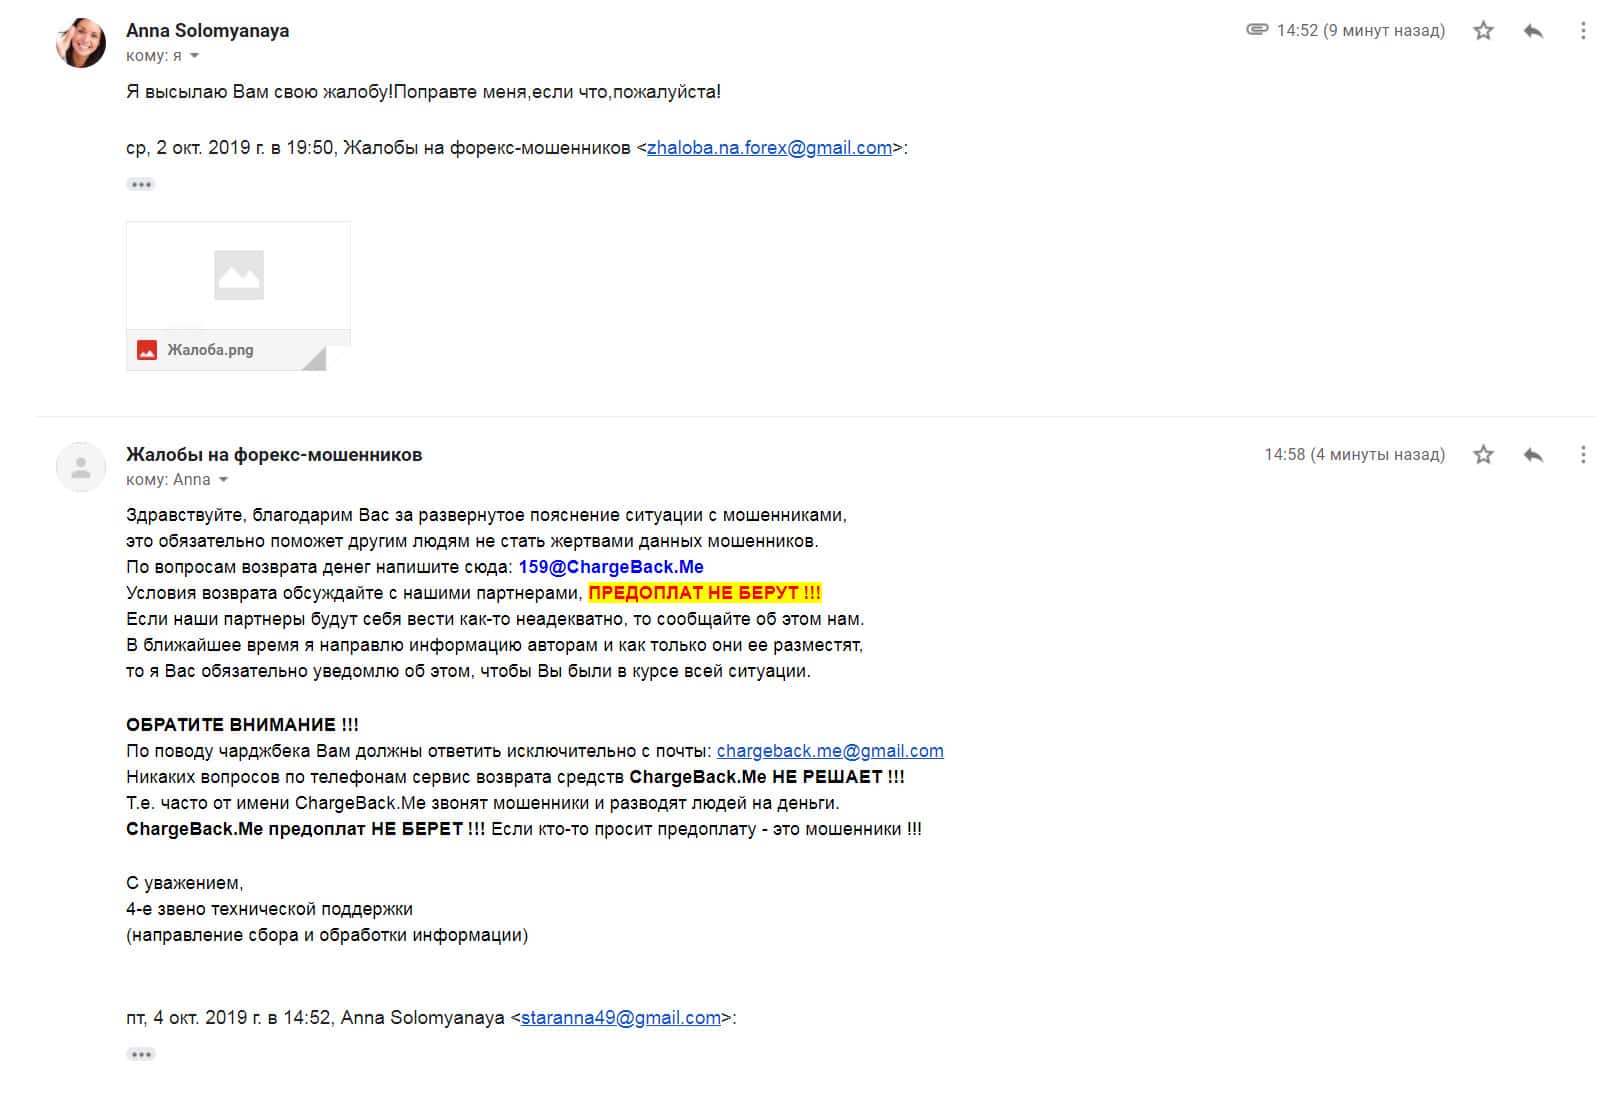
Task: Click the staranna49@gmail.com address link
Action: coord(621,1018)
